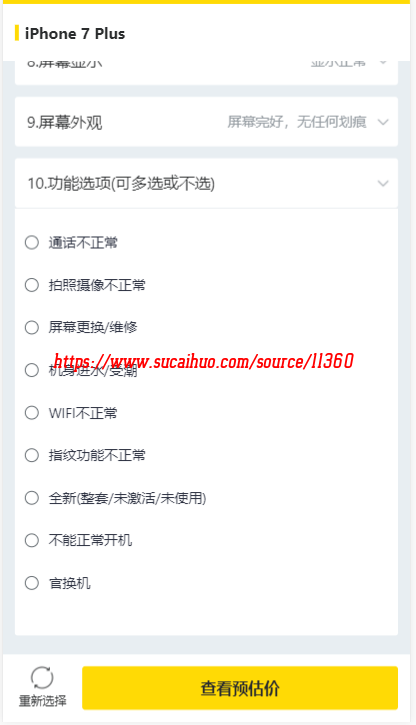Screen dimensions: 416x725
Task: Choose 全新(整套/未激活/未使用) option
Action: pos(32,498)
